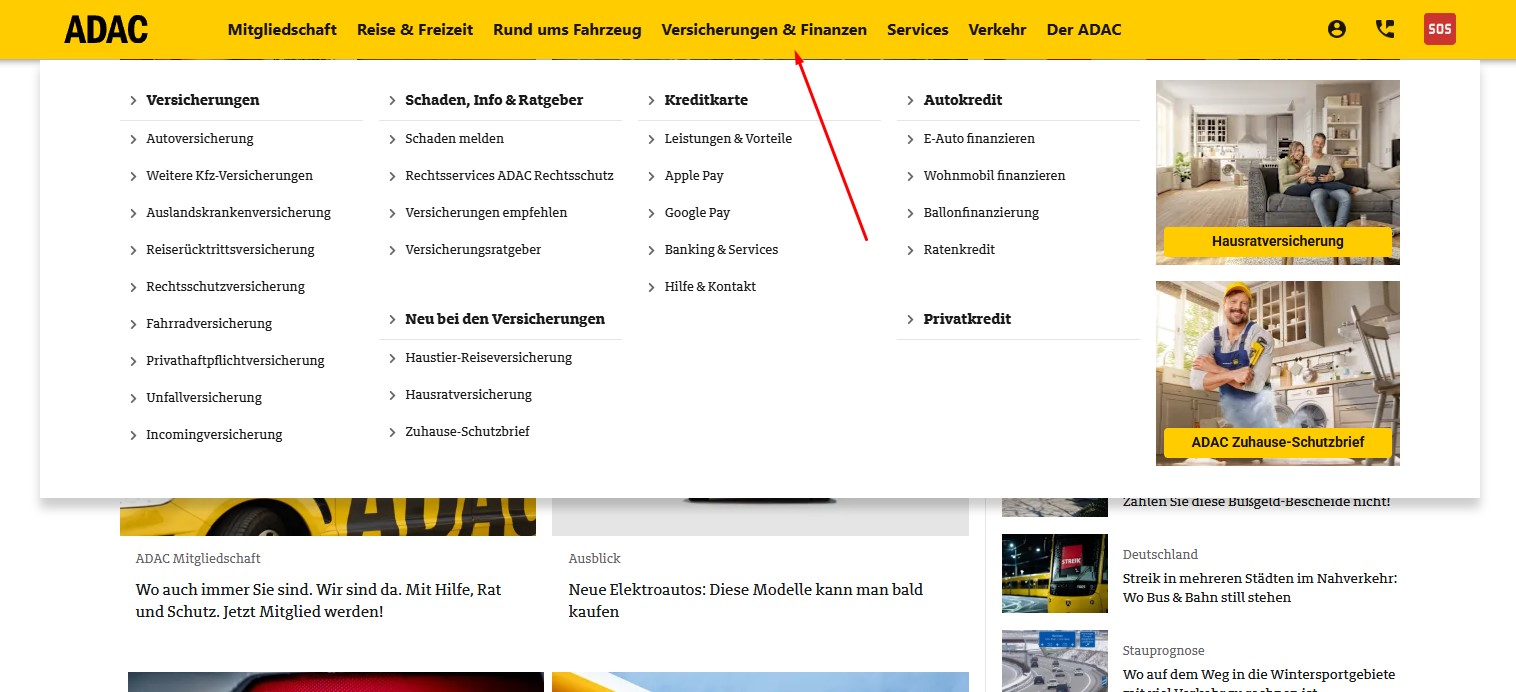Open the Services menu
The width and height of the screenshot is (1516, 692).
tap(917, 29)
